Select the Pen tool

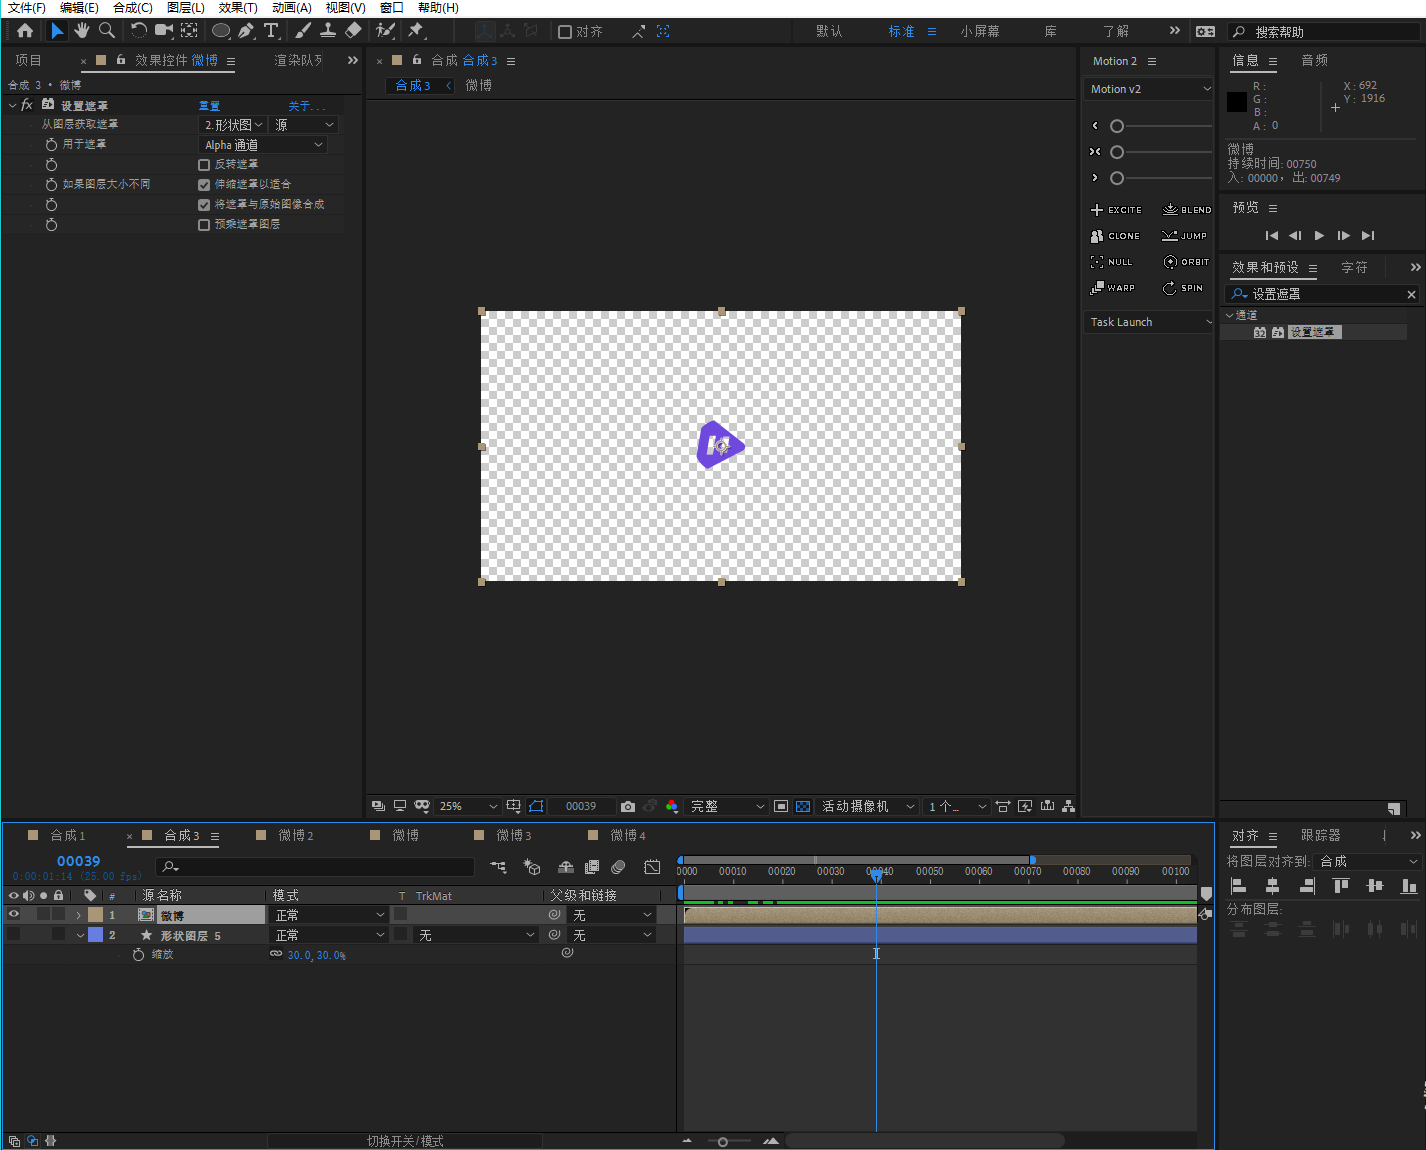pyautogui.click(x=246, y=31)
